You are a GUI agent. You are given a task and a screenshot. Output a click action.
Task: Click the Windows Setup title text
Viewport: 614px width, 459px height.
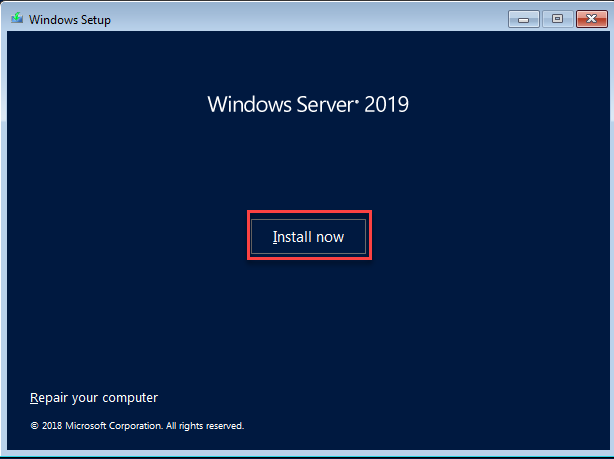click(x=70, y=20)
